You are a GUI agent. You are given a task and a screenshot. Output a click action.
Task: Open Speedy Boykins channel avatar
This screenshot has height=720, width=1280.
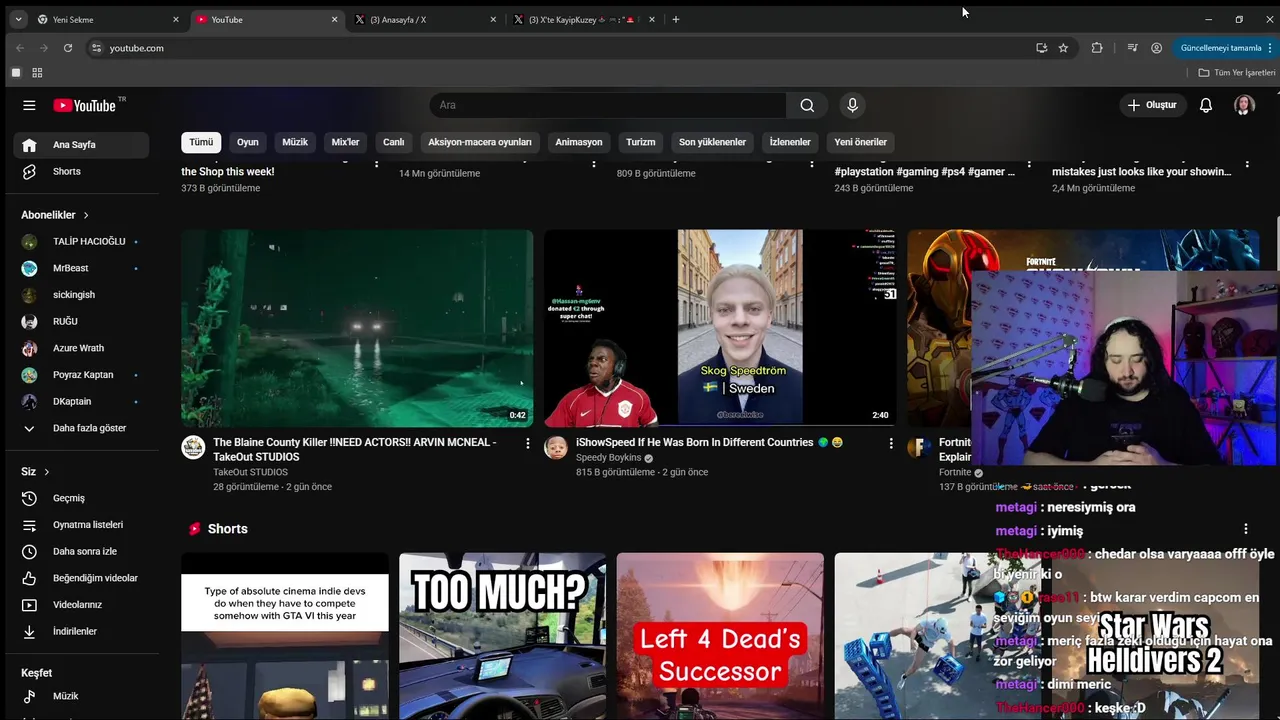click(556, 447)
